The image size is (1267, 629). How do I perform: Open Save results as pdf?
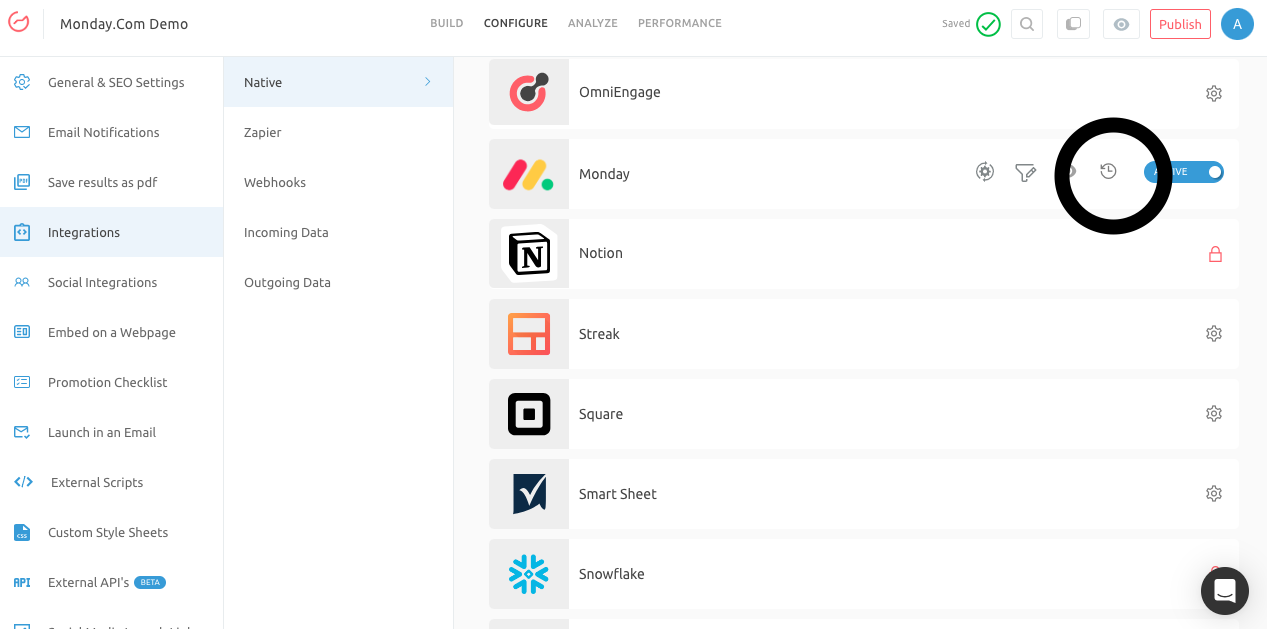click(111, 182)
